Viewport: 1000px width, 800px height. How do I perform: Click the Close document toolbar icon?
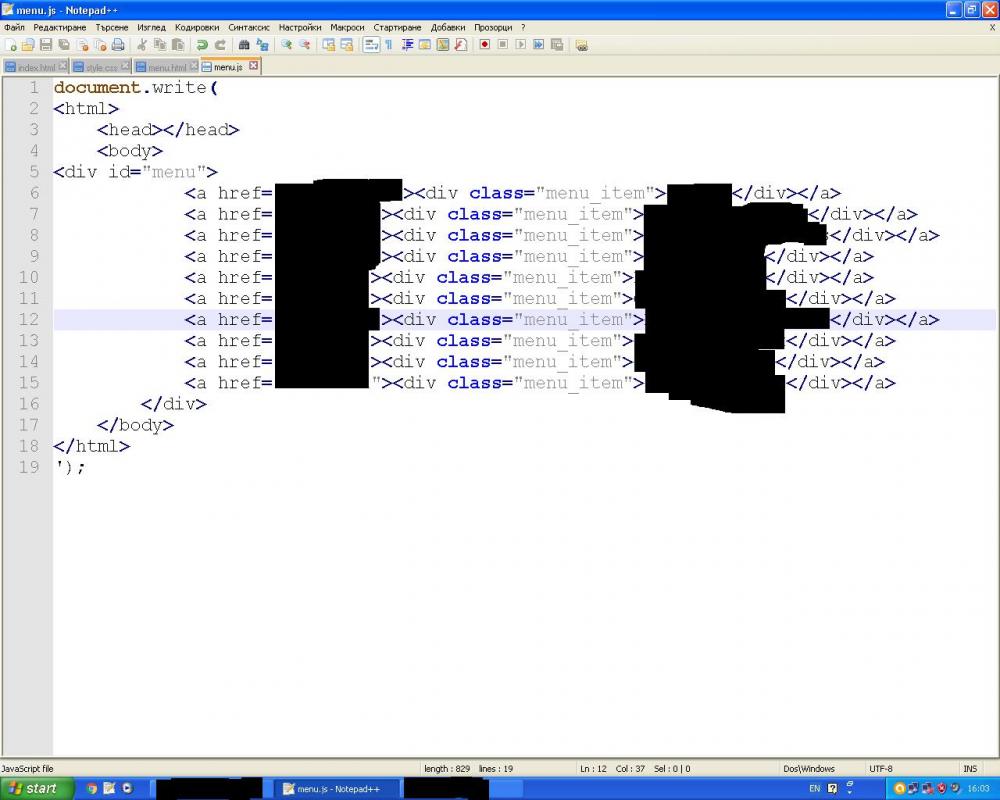[x=82, y=45]
